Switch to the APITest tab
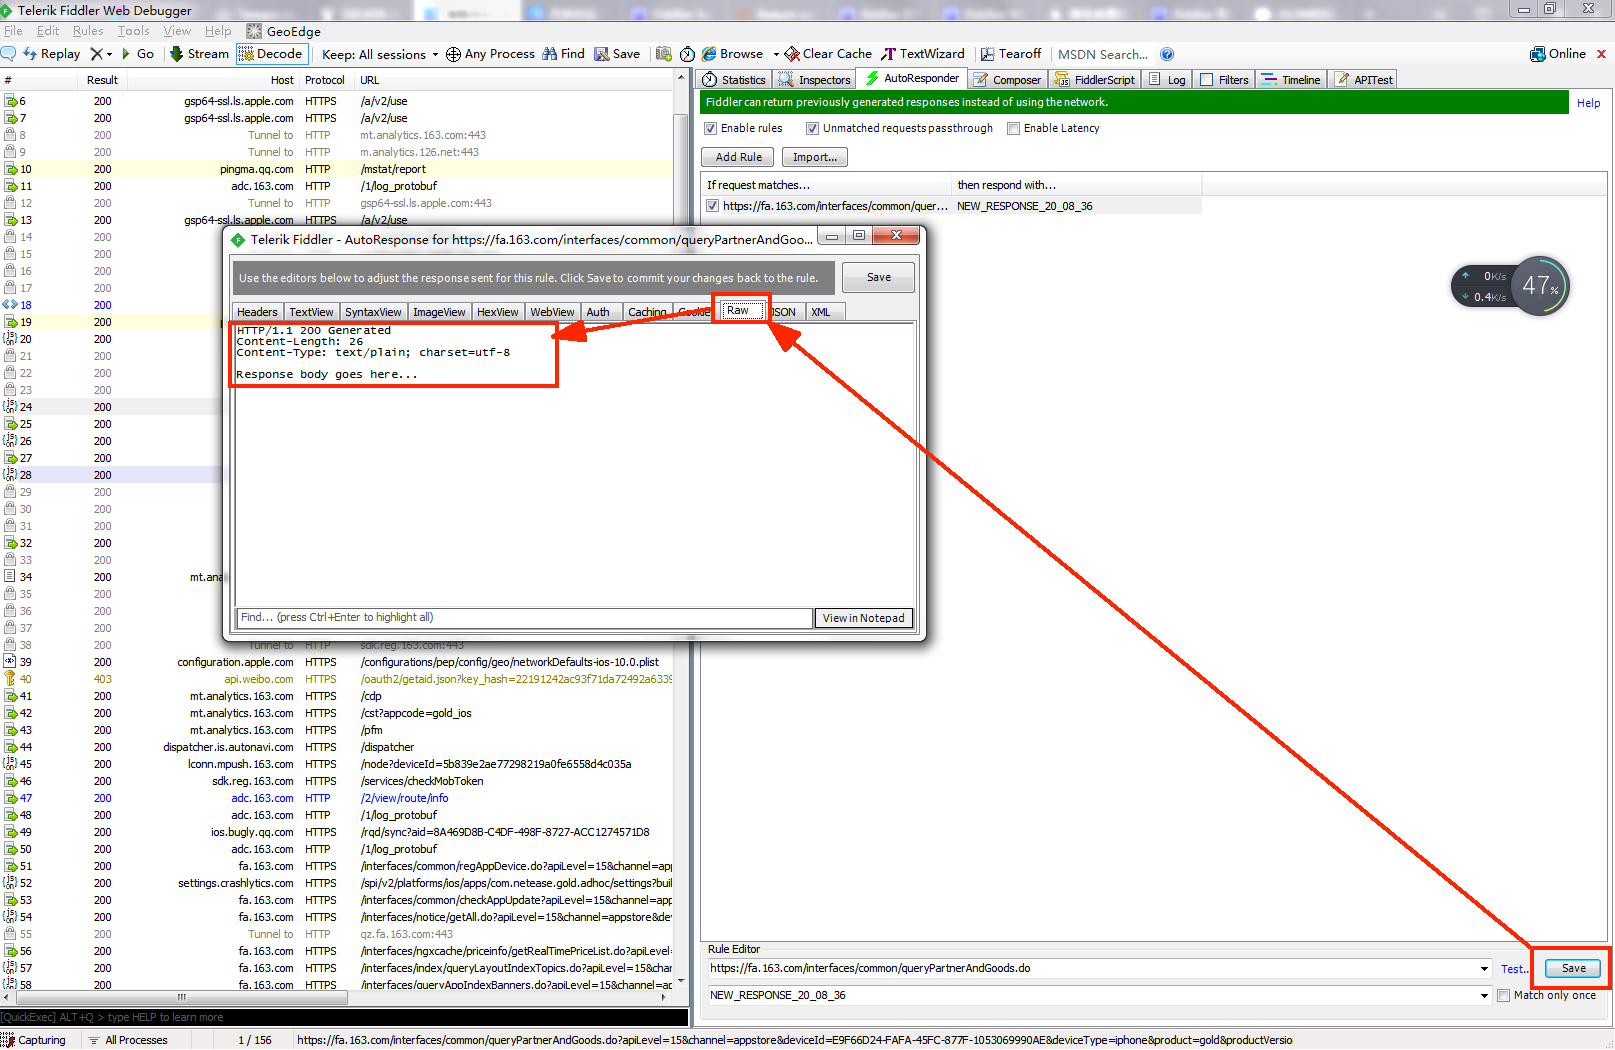 (1363, 80)
